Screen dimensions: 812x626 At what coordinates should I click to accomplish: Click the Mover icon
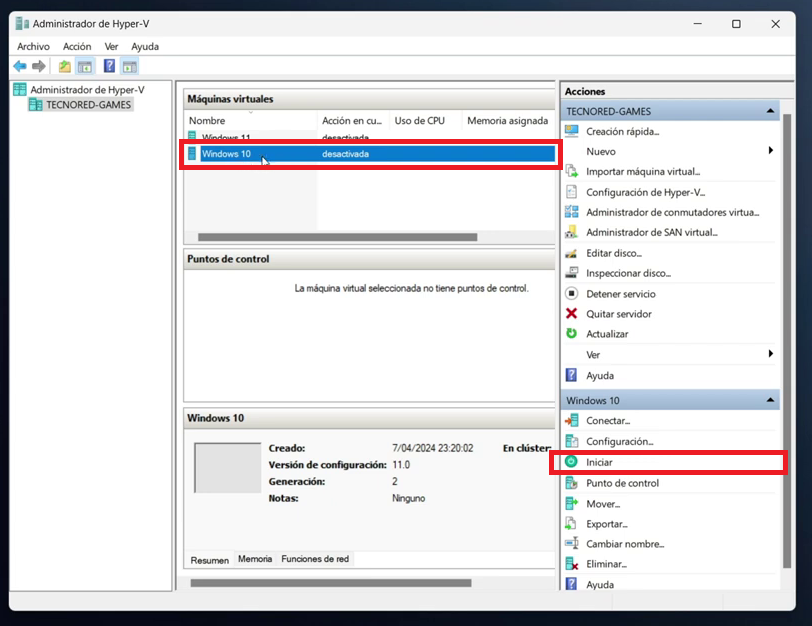572,503
